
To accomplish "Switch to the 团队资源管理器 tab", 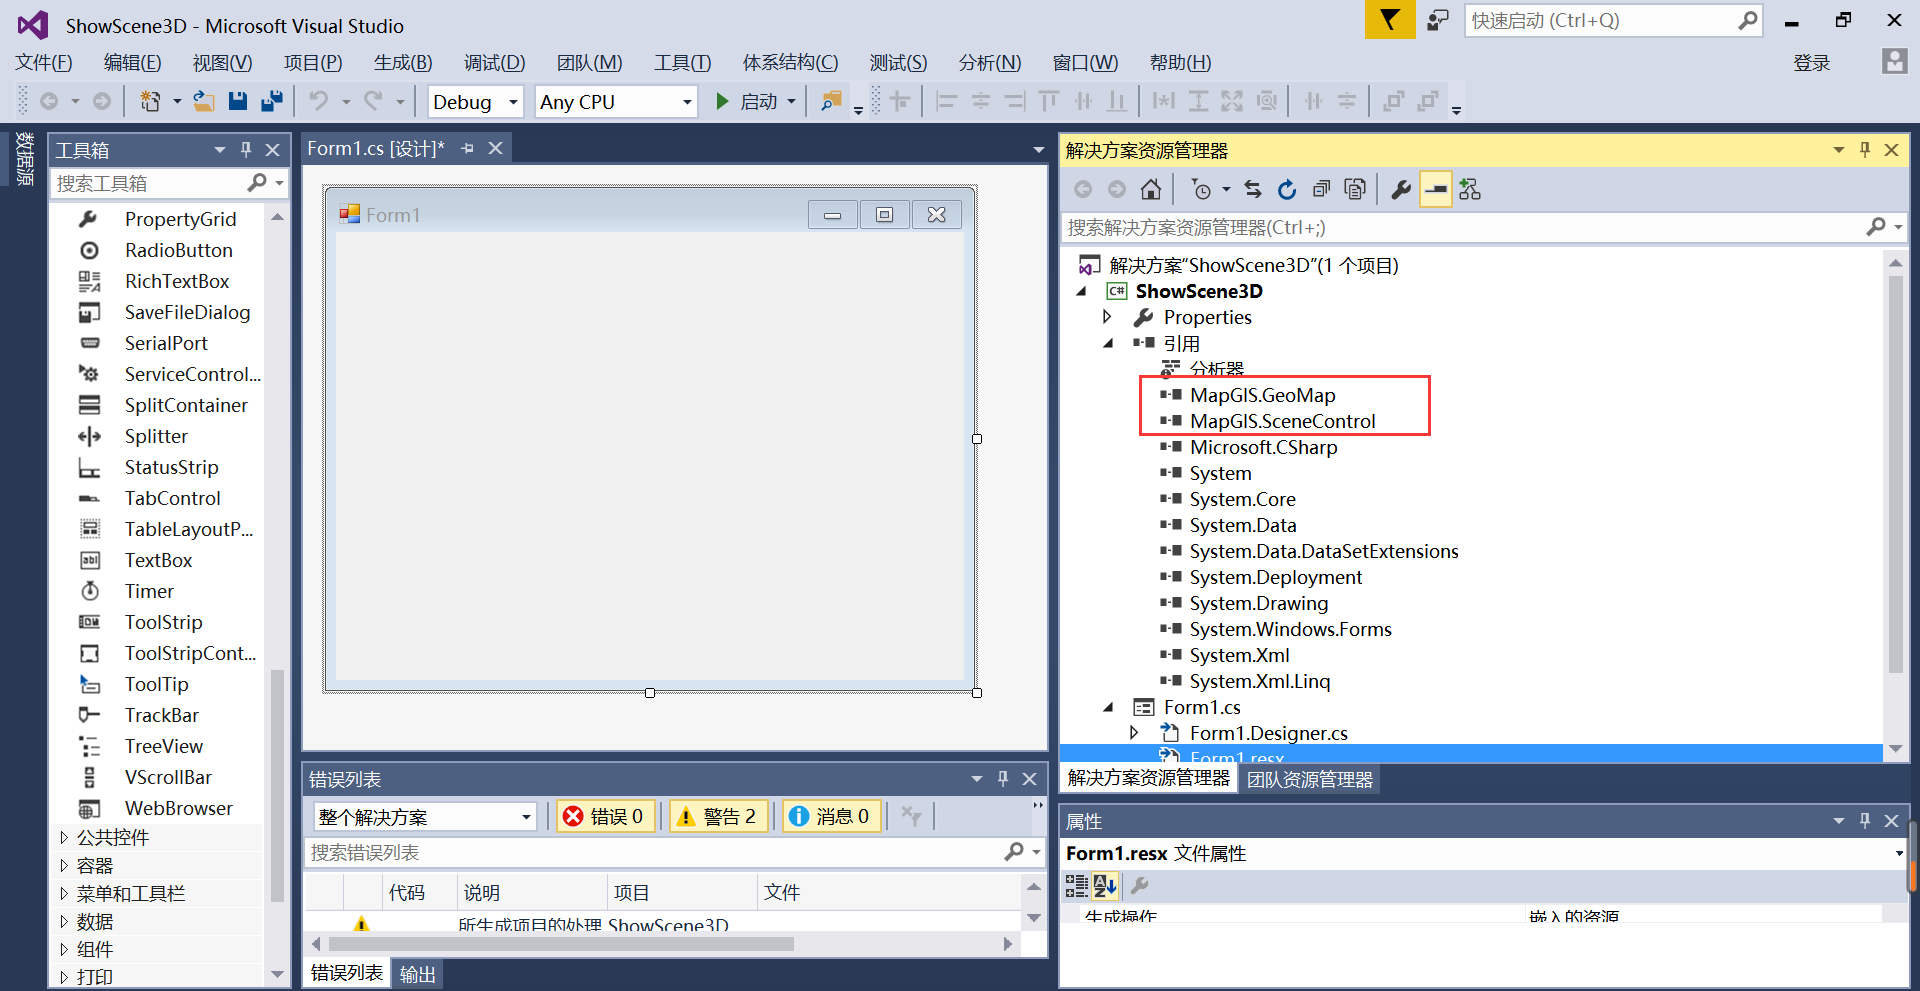I will tap(1310, 779).
